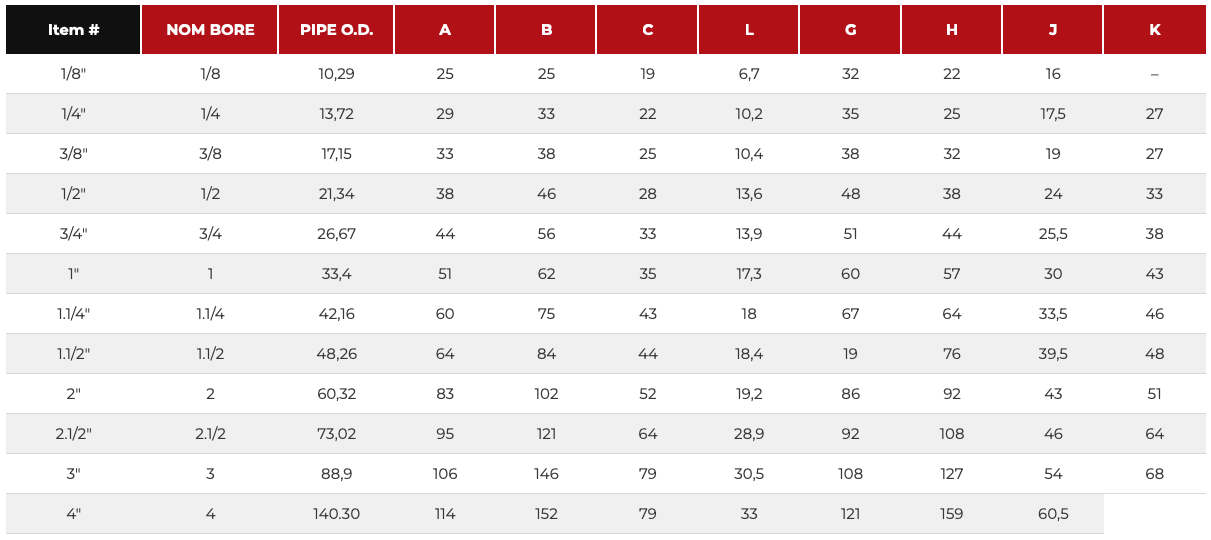The width and height of the screenshot is (1211, 540).
Task: Click pipe O.D. value 60,32
Action: (x=336, y=394)
